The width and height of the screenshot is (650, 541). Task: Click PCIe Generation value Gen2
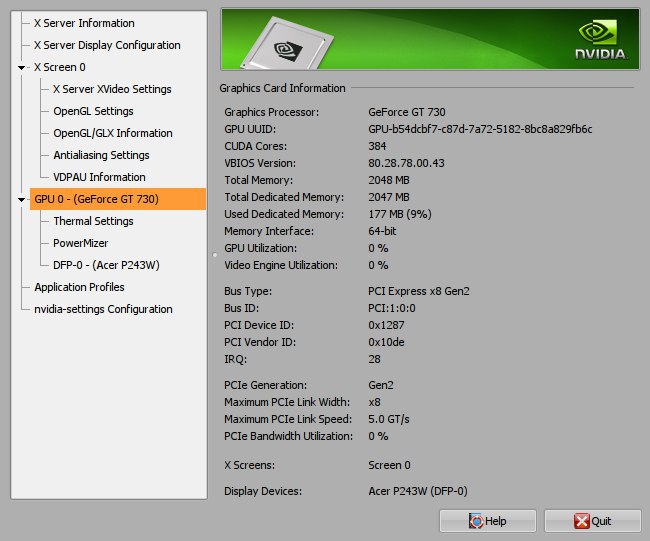click(x=381, y=385)
